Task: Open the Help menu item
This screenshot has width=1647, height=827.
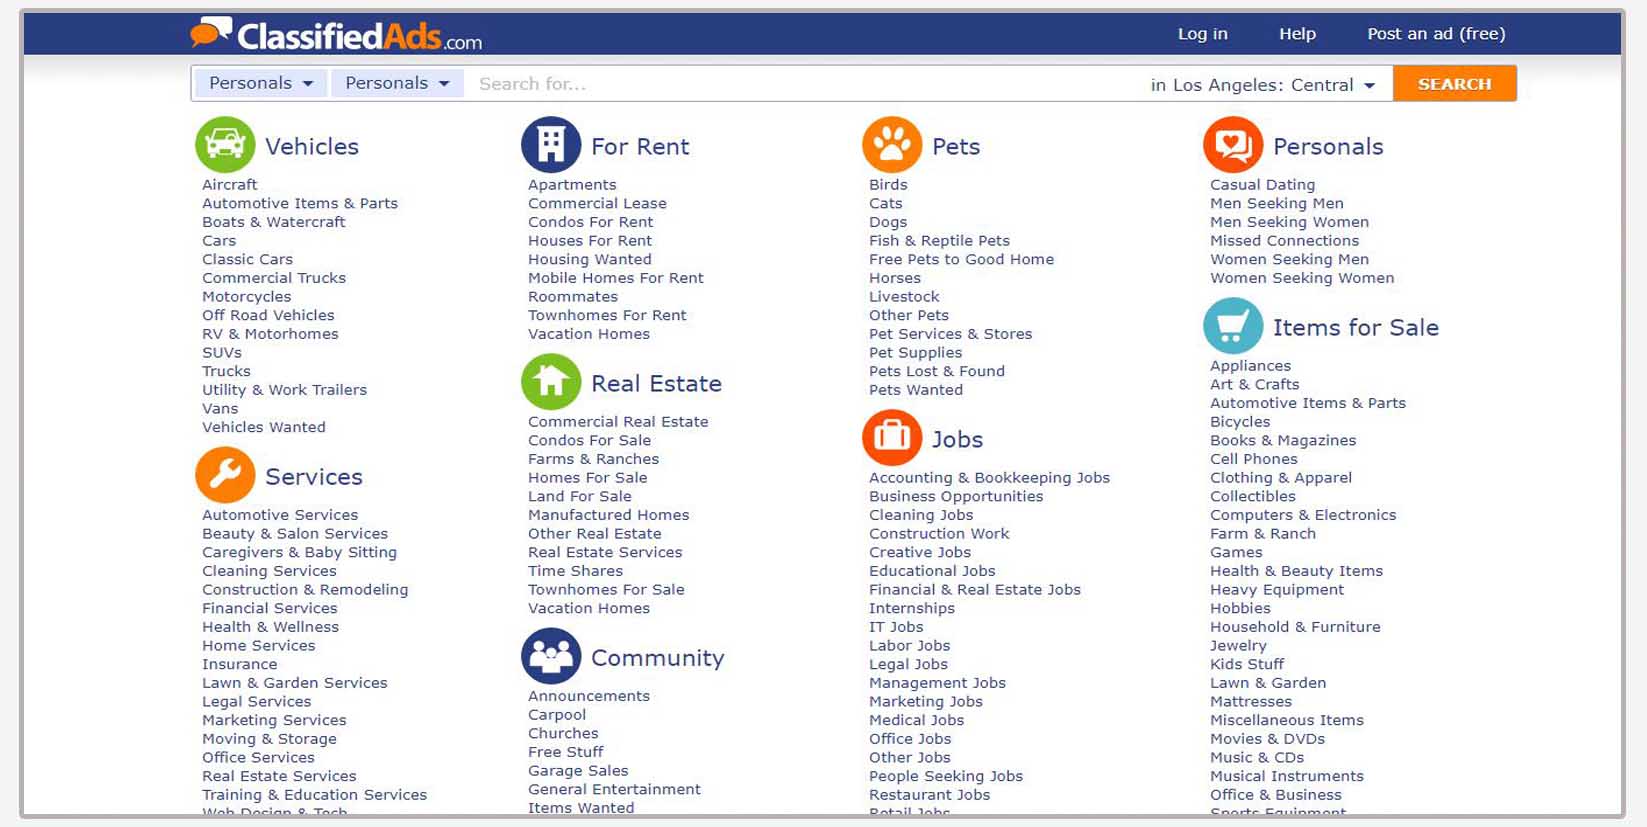Action: pos(1297,34)
